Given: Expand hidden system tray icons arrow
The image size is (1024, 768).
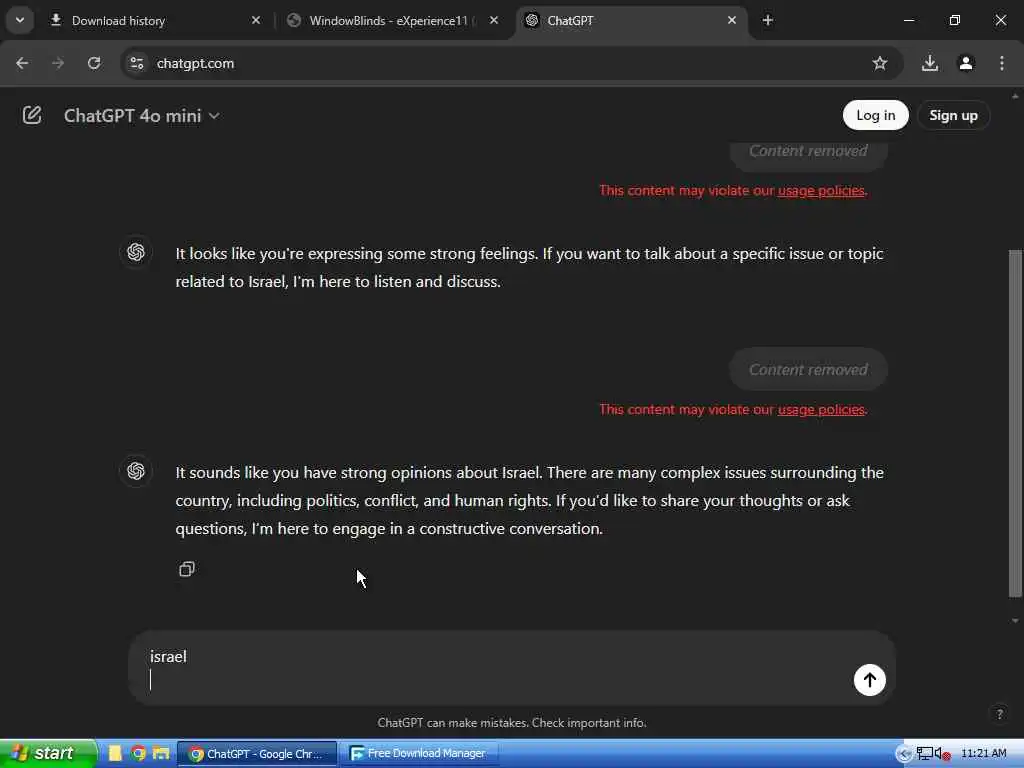Looking at the screenshot, I should click(x=903, y=754).
